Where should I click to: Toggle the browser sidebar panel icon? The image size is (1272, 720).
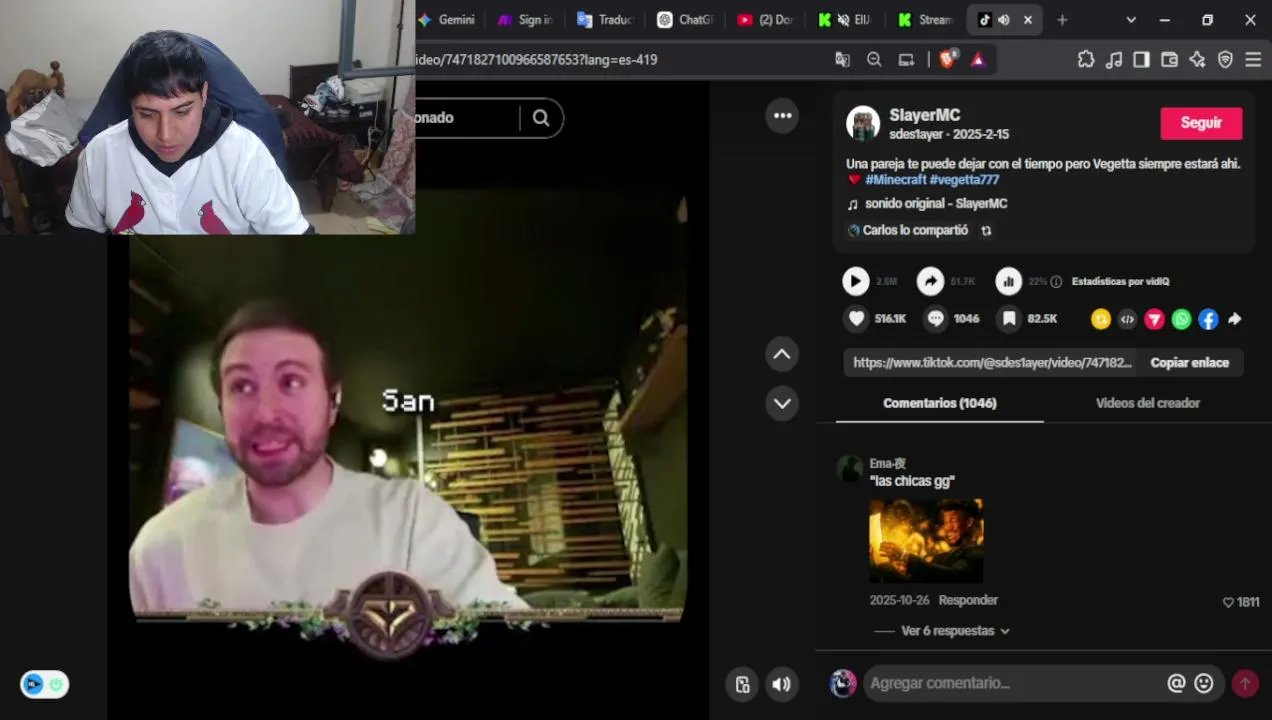(1141, 60)
